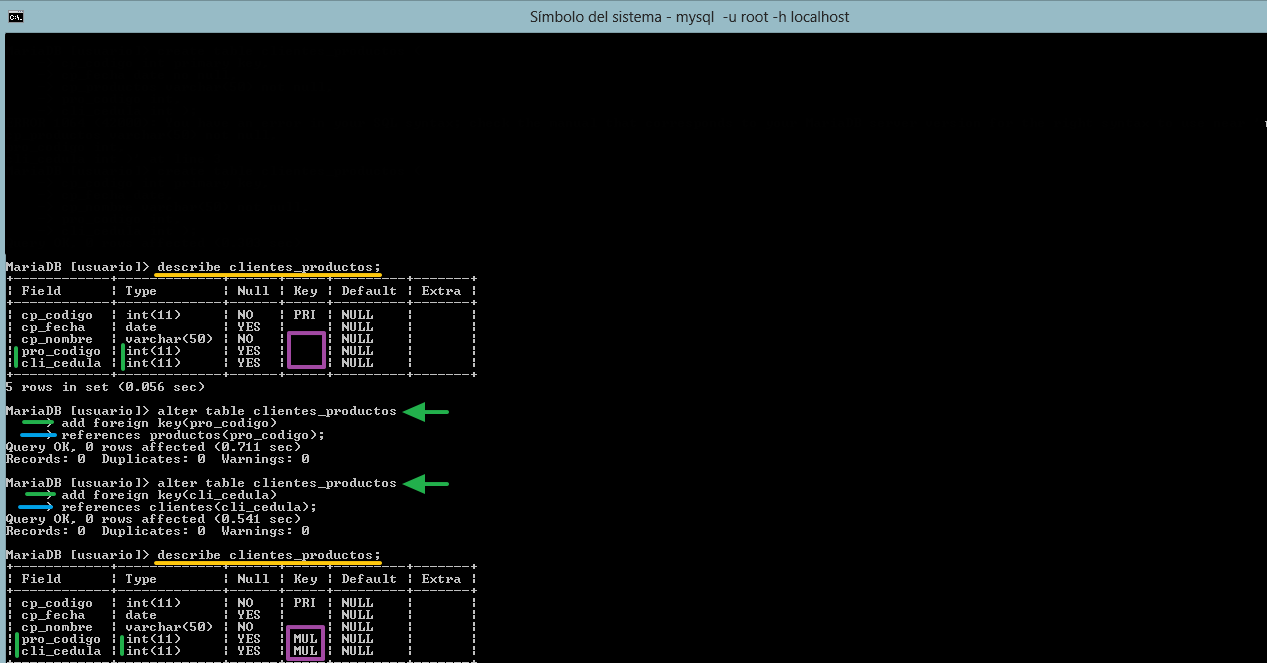Click blue arrow before references productos(pro_codigo)
This screenshot has width=1267, height=663.
click(38, 435)
